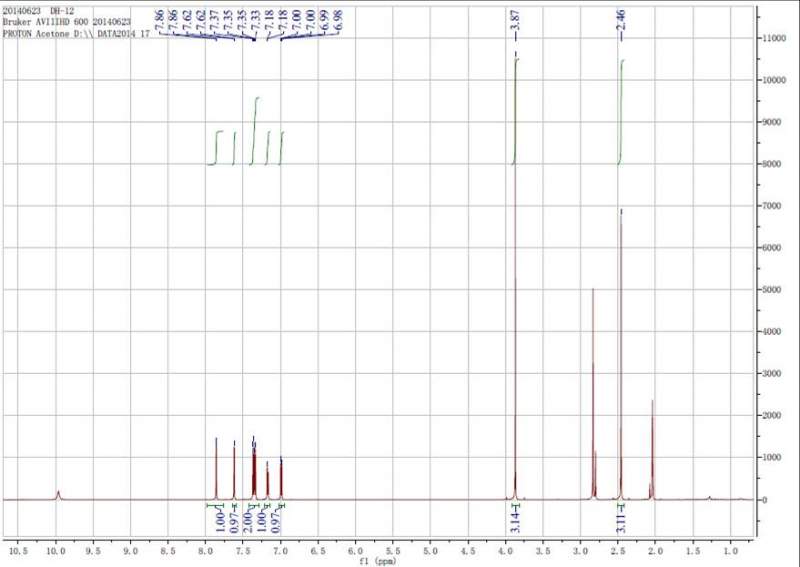Viewport: 800px width, 567px height.
Task: Click the 6000 intensity axis label
Action: tap(772, 248)
